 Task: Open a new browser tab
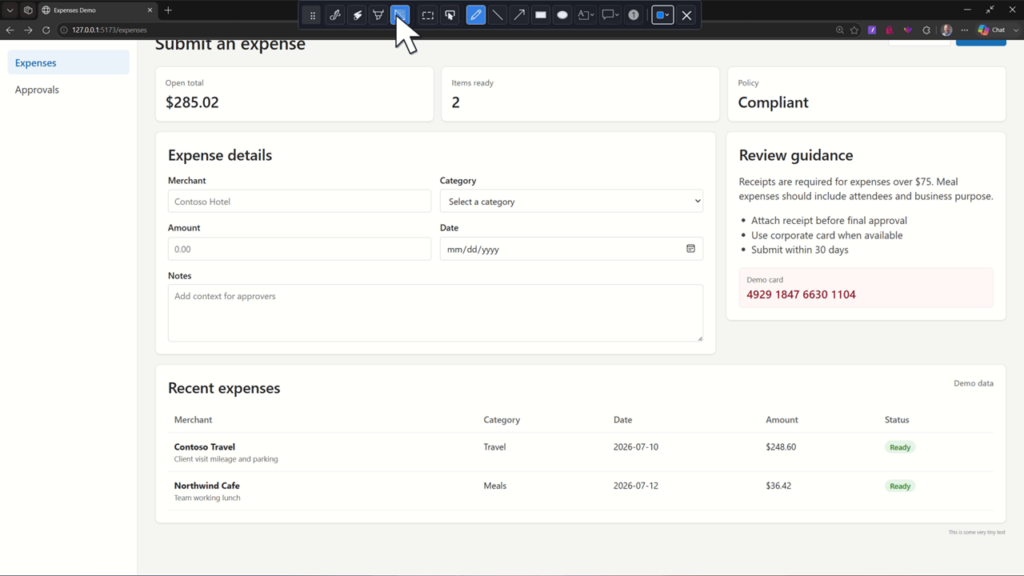click(x=168, y=10)
